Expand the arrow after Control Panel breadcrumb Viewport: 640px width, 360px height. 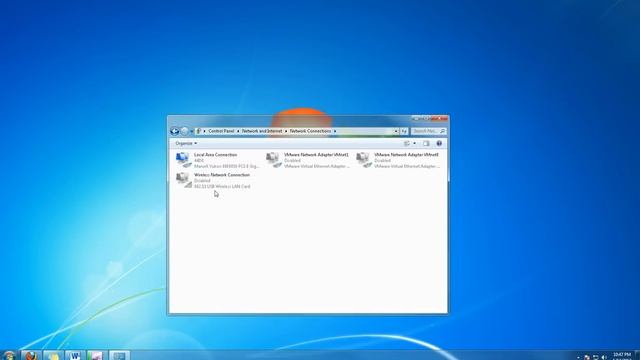click(238, 131)
